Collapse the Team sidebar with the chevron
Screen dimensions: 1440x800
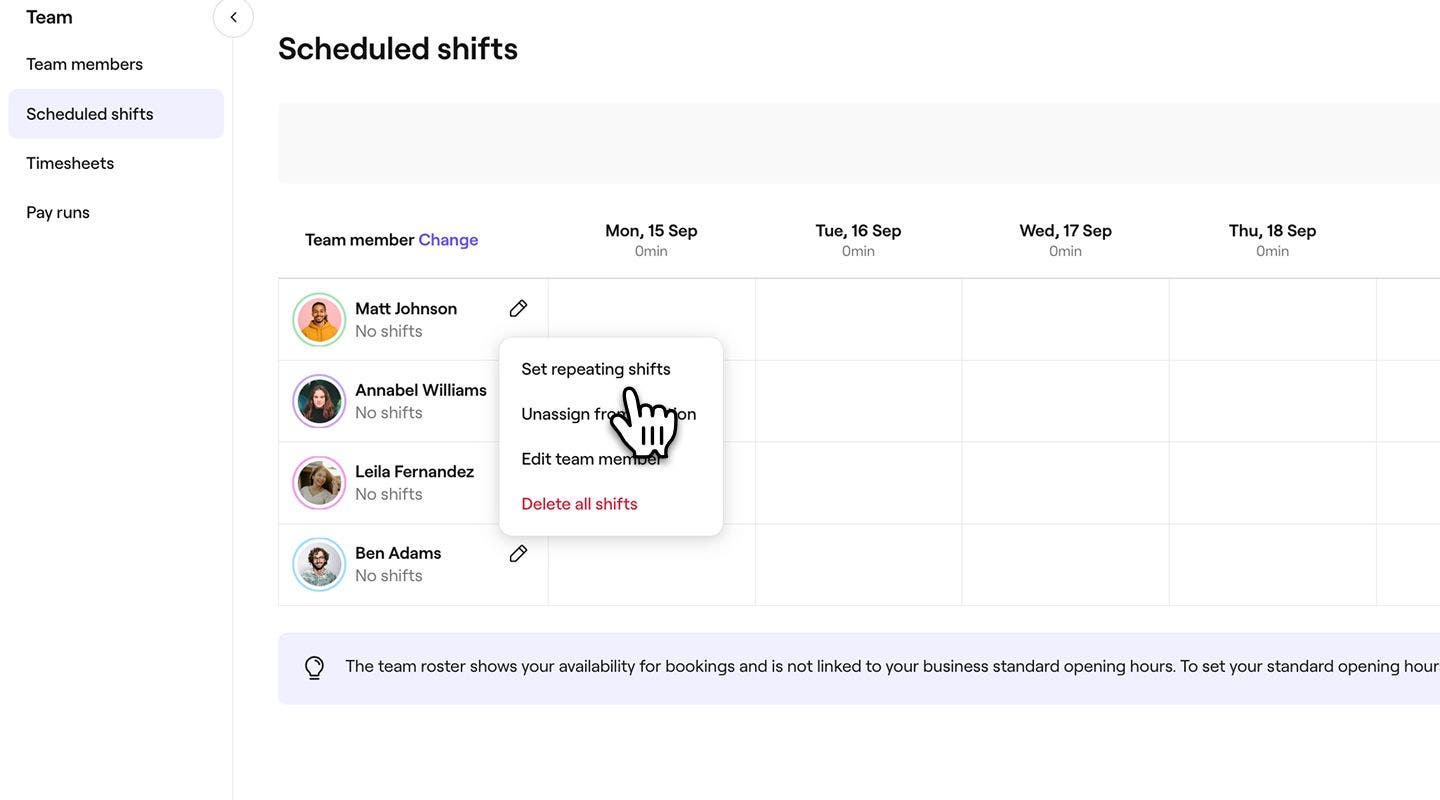(x=233, y=17)
